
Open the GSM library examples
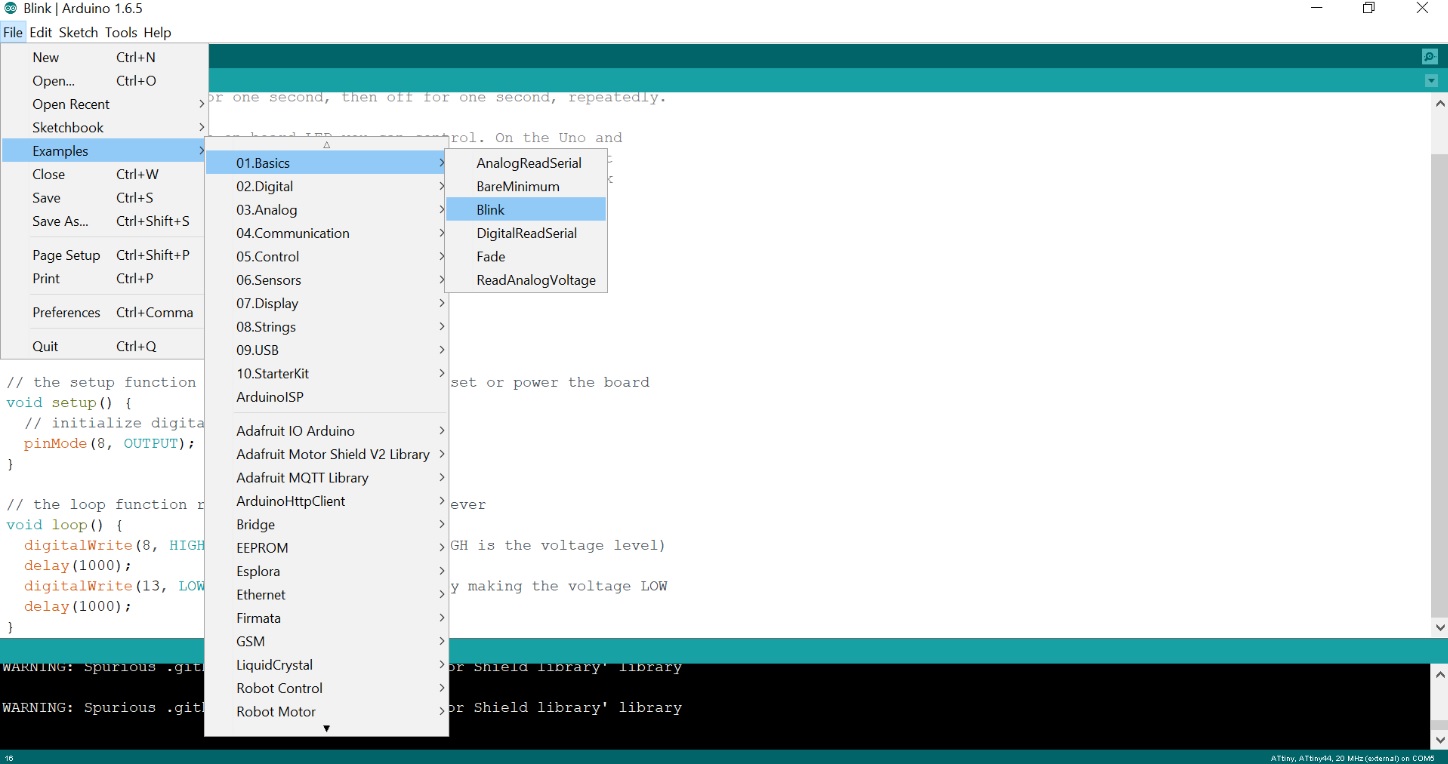click(x=326, y=641)
